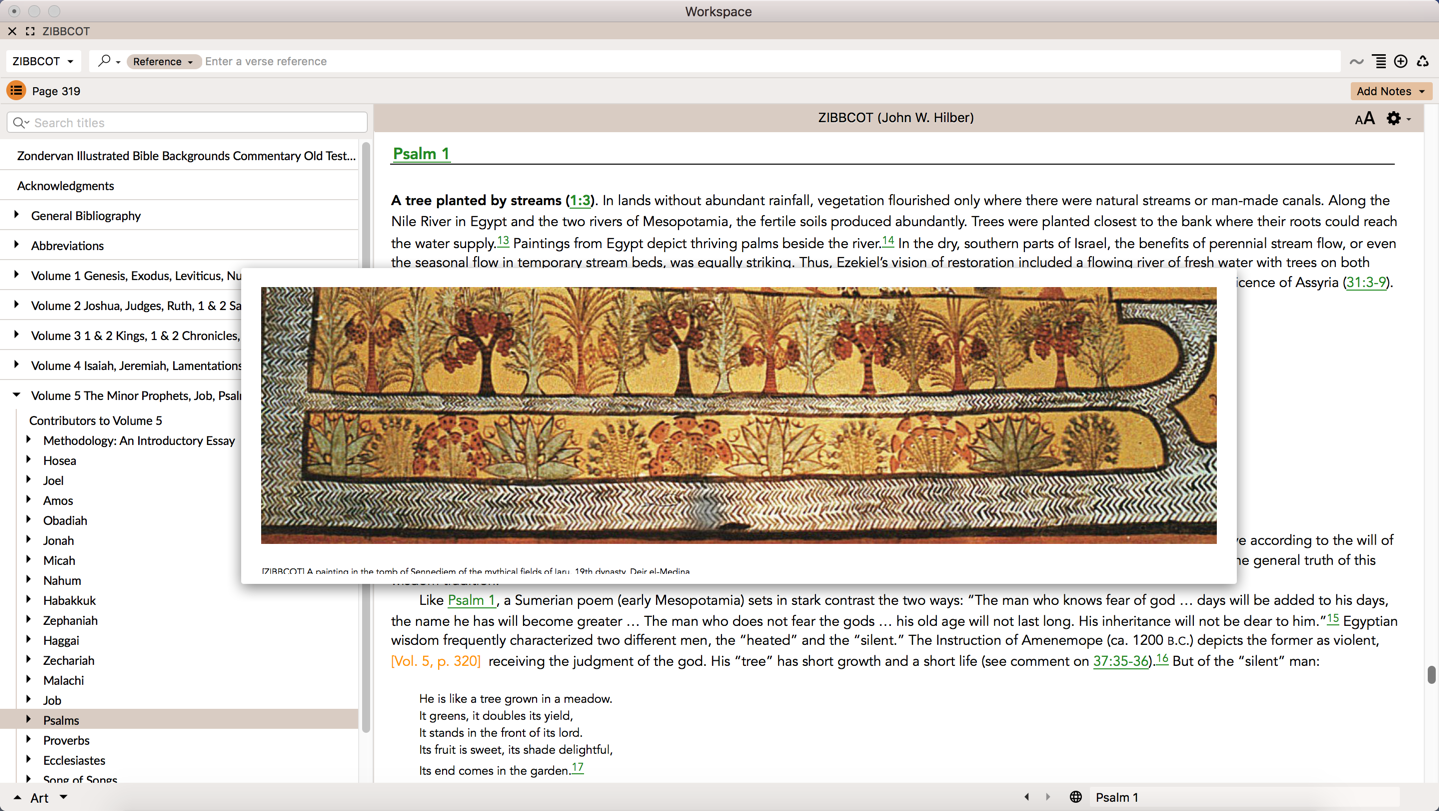Select Zechariah in the contents tree
The width and height of the screenshot is (1439, 811).
[x=69, y=661]
